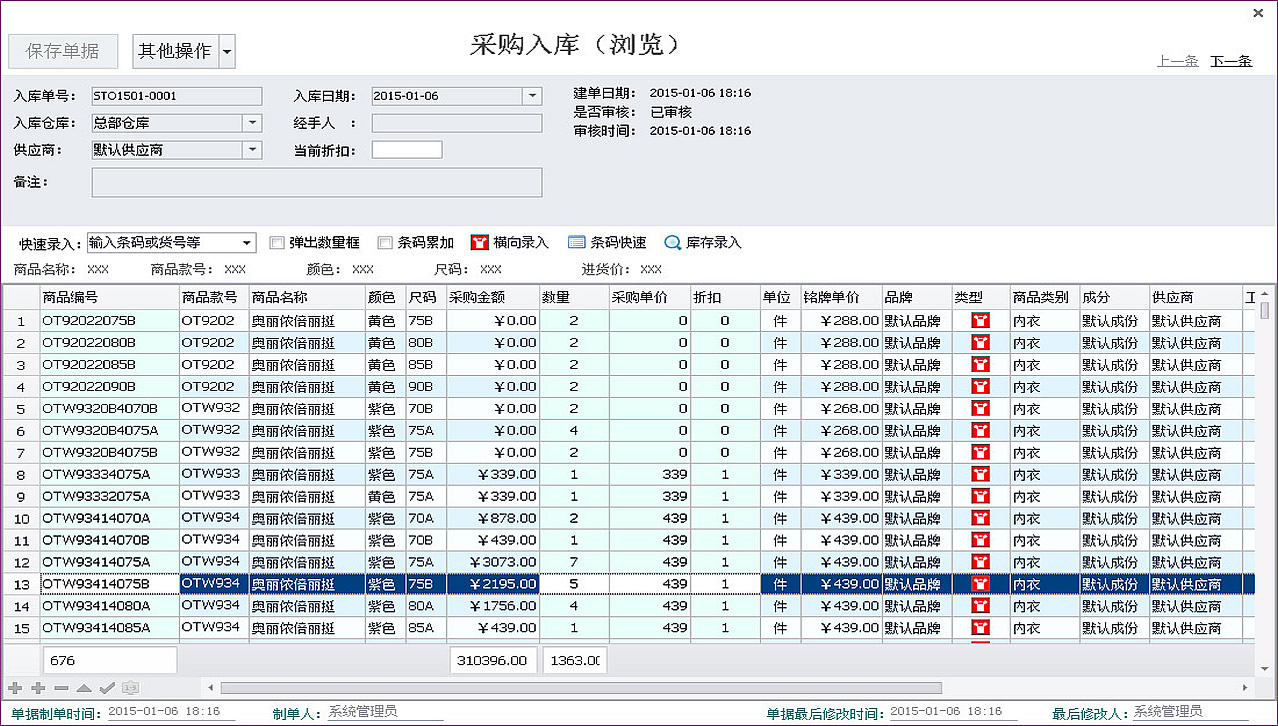Enable the 弹出数量框 checkbox

(x=277, y=242)
